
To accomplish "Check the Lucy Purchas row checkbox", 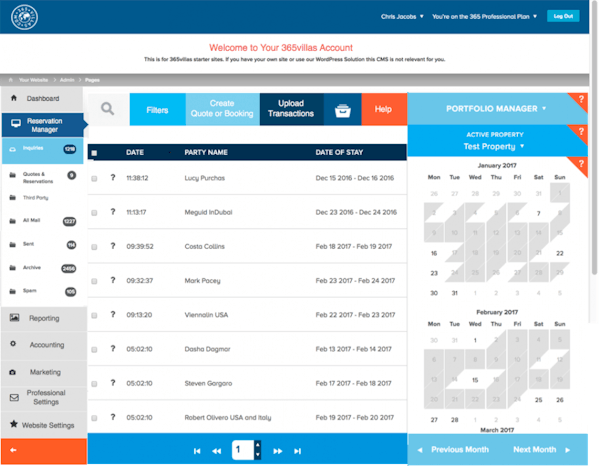I will click(x=94, y=179).
